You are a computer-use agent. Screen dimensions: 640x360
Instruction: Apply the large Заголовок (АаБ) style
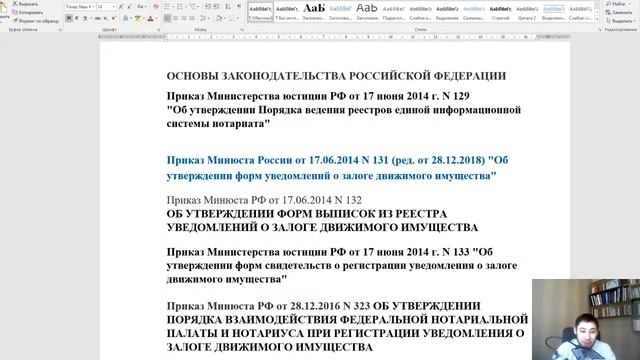click(313, 12)
